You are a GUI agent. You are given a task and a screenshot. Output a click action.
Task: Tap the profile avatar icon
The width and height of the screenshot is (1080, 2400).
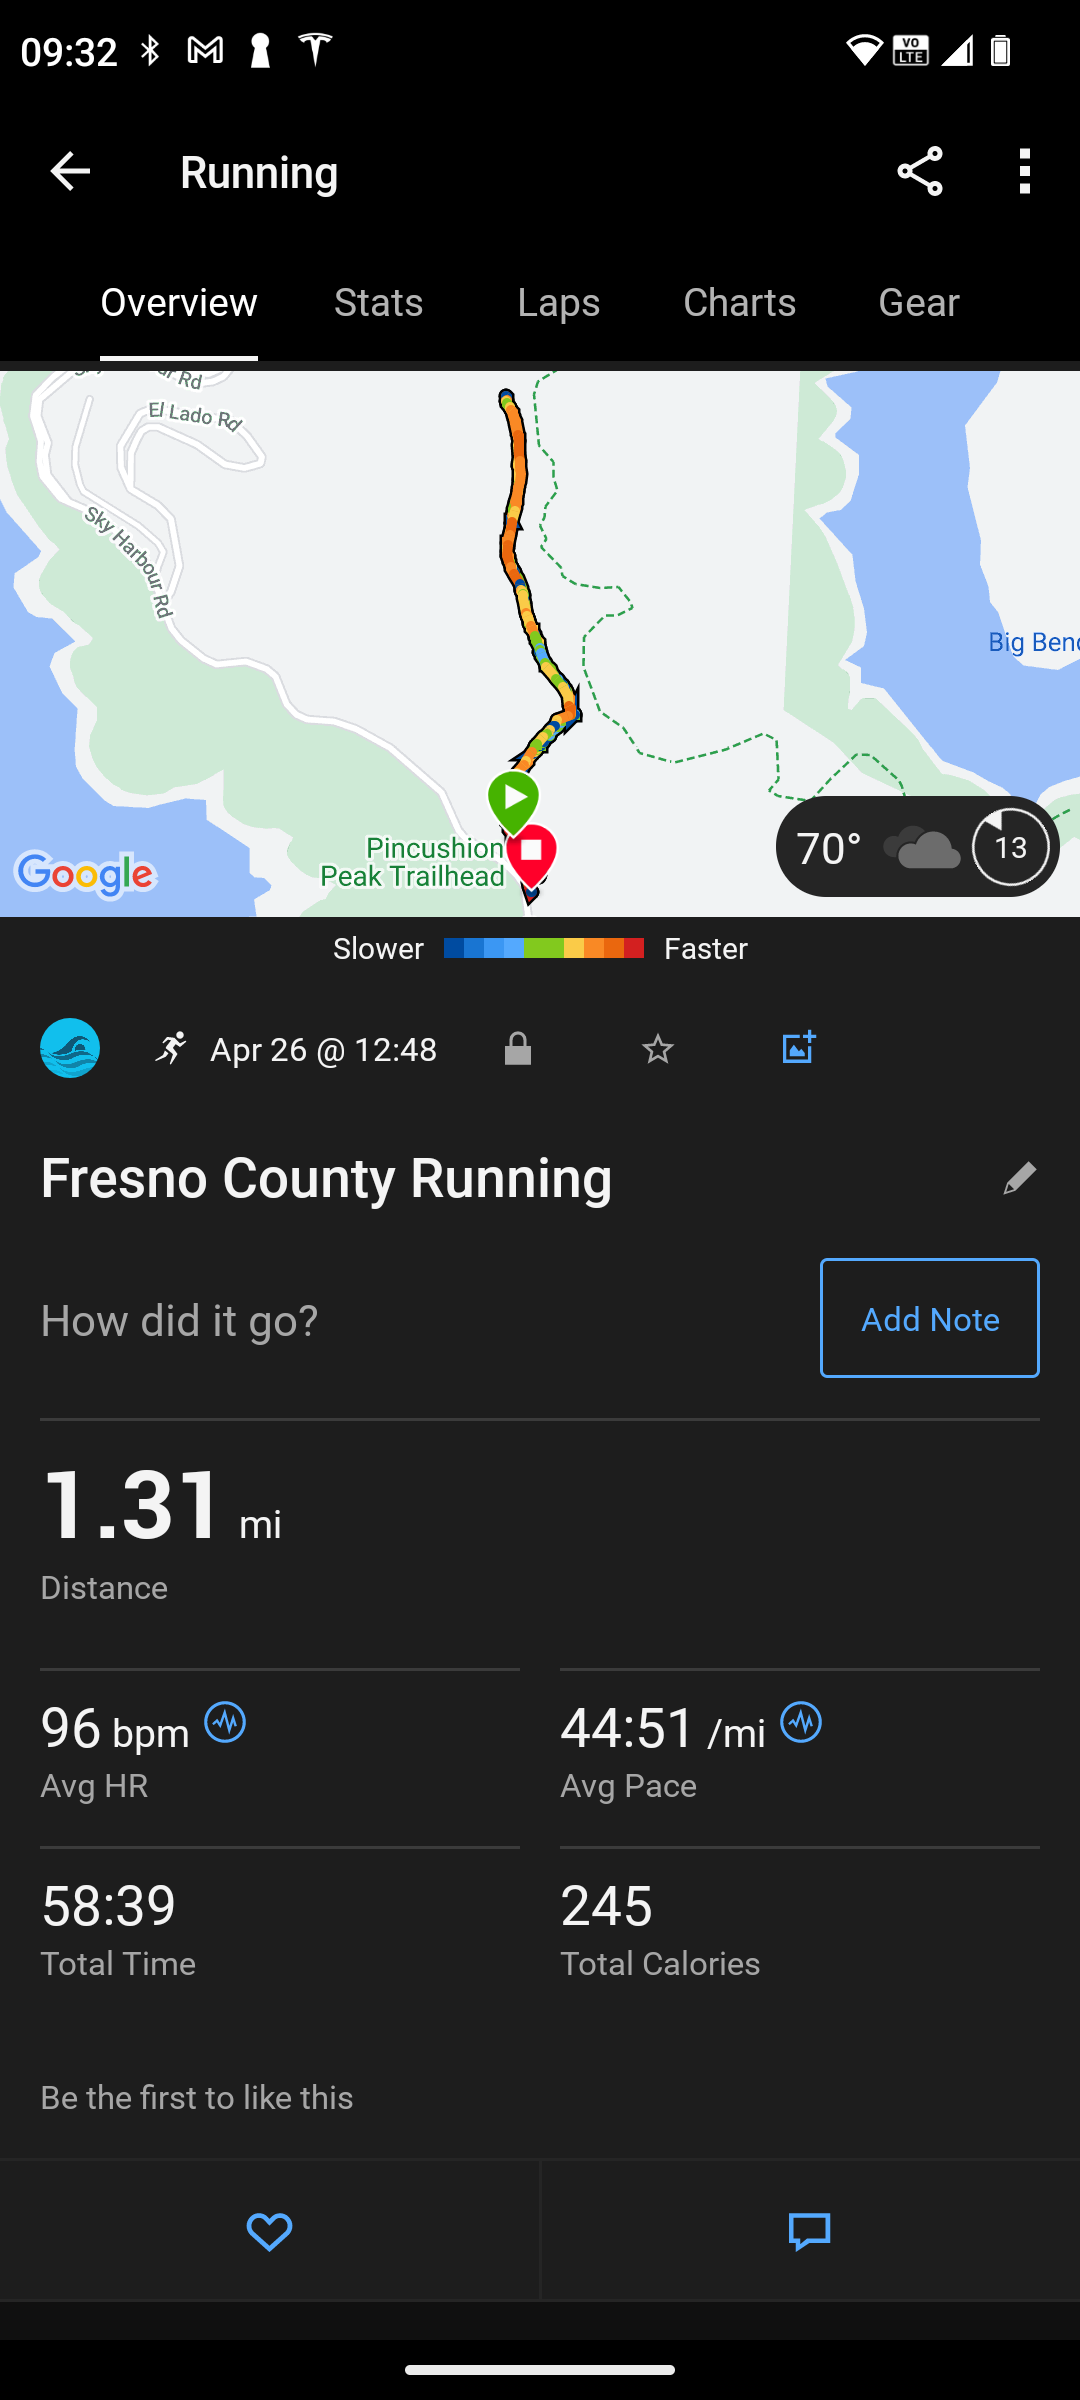pos(70,1048)
